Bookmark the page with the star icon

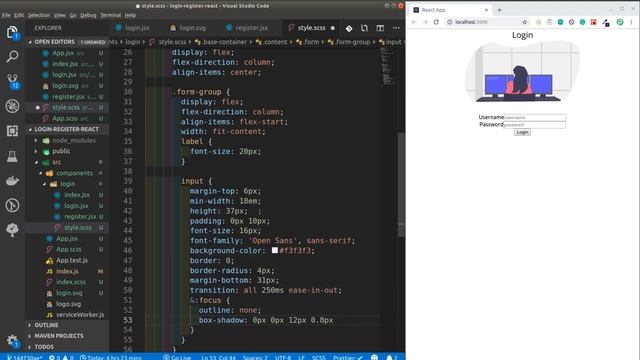pyautogui.click(x=524, y=22)
